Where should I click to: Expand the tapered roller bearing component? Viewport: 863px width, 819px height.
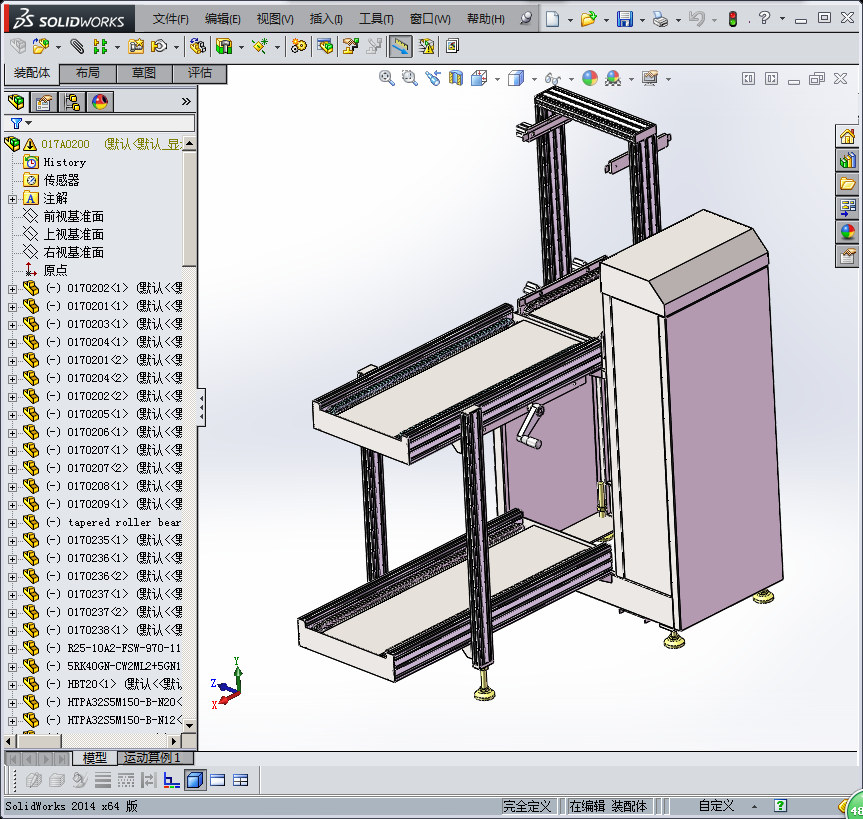[x=13, y=523]
